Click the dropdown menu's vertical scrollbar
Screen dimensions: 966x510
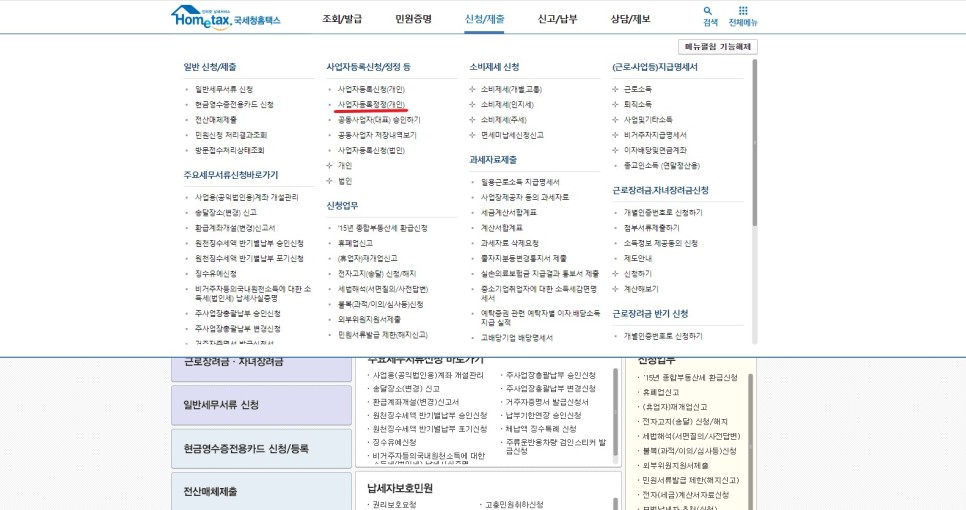(x=755, y=143)
